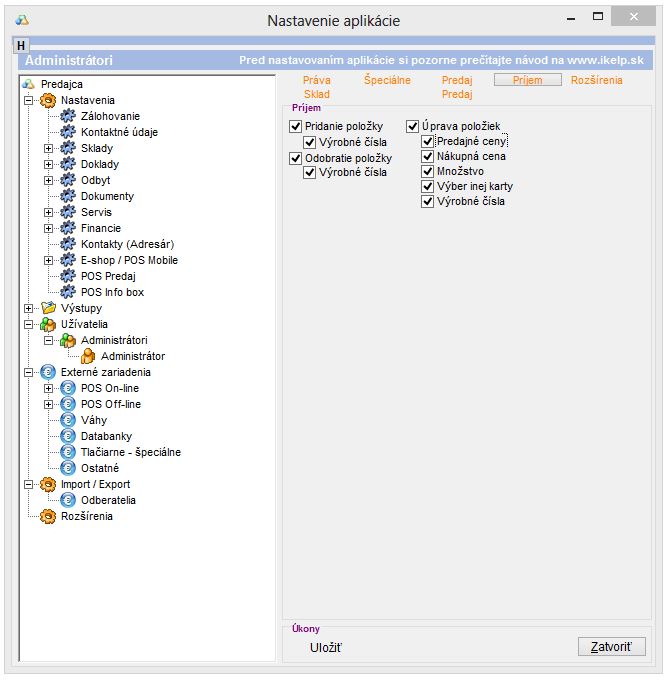This screenshot has width=668, height=680.
Task: Collapse the Nastavenia tree node
Action: point(28,100)
